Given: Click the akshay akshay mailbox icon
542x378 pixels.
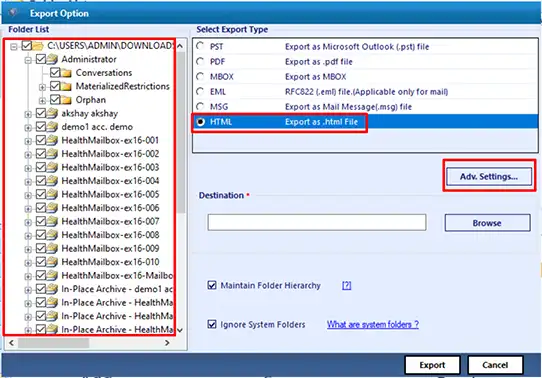Looking at the screenshot, I should click(x=52, y=113).
